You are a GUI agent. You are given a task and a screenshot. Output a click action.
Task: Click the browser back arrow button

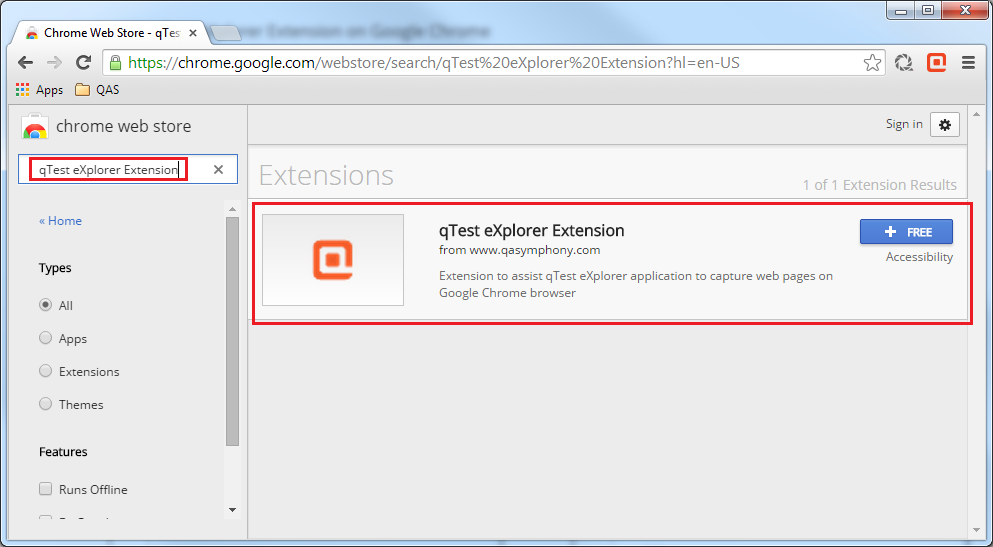pyautogui.click(x=25, y=63)
